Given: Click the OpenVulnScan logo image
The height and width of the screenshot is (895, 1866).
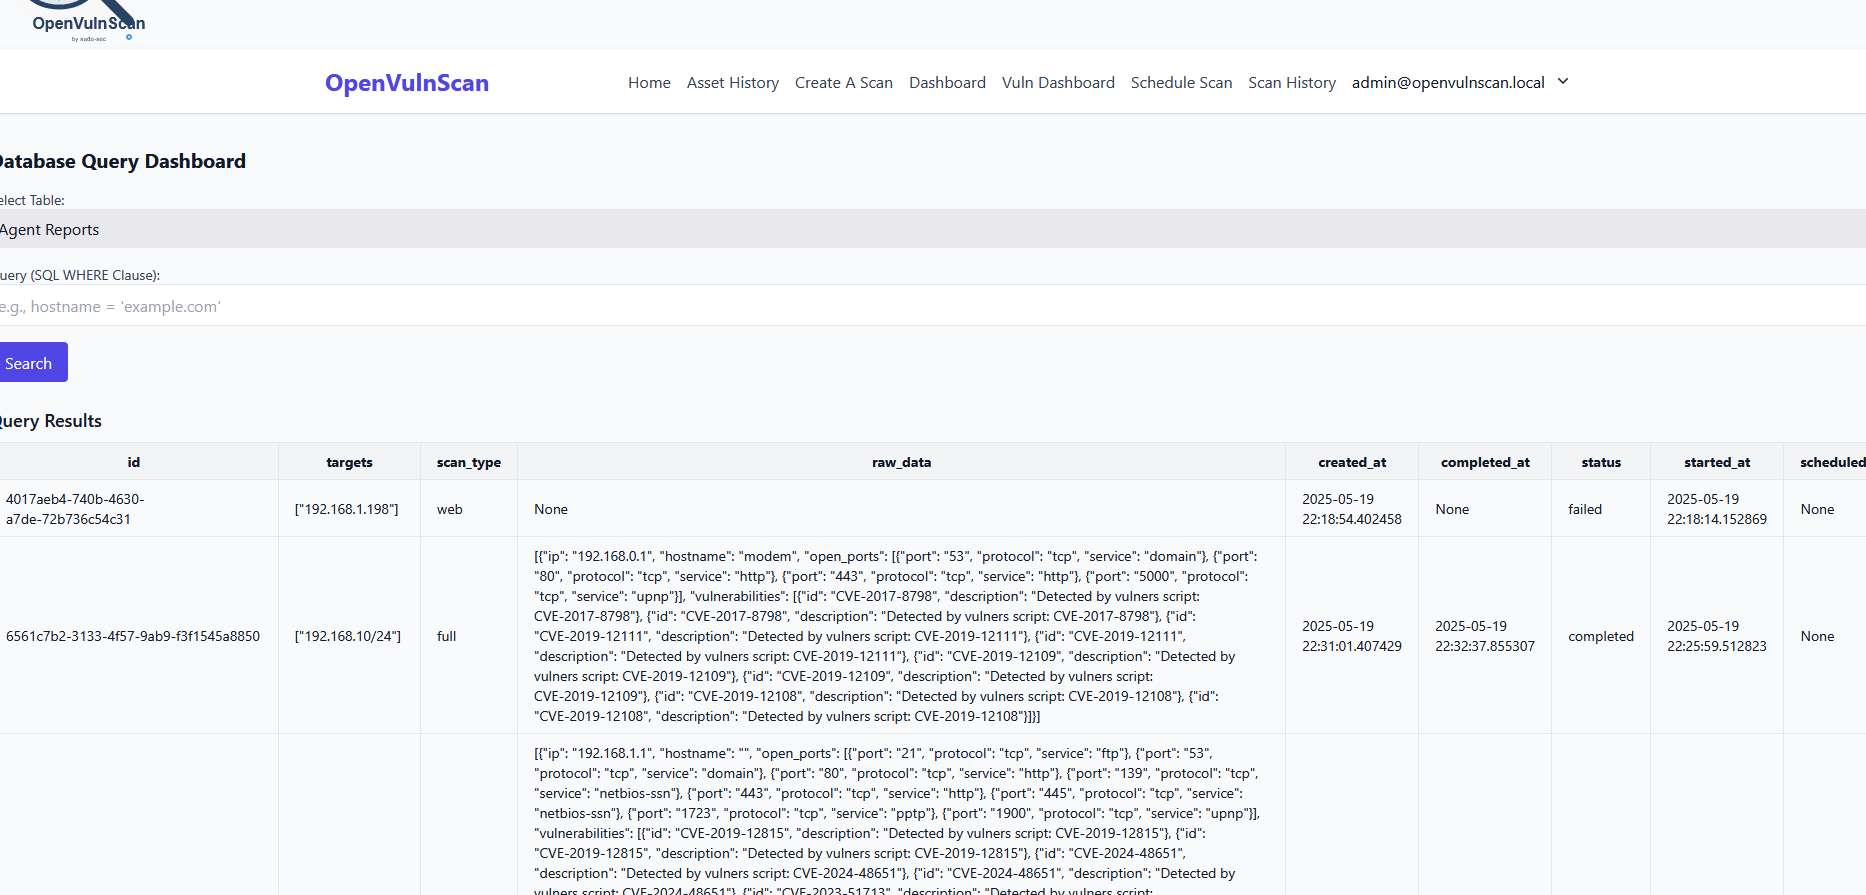Looking at the screenshot, I should click(88, 21).
